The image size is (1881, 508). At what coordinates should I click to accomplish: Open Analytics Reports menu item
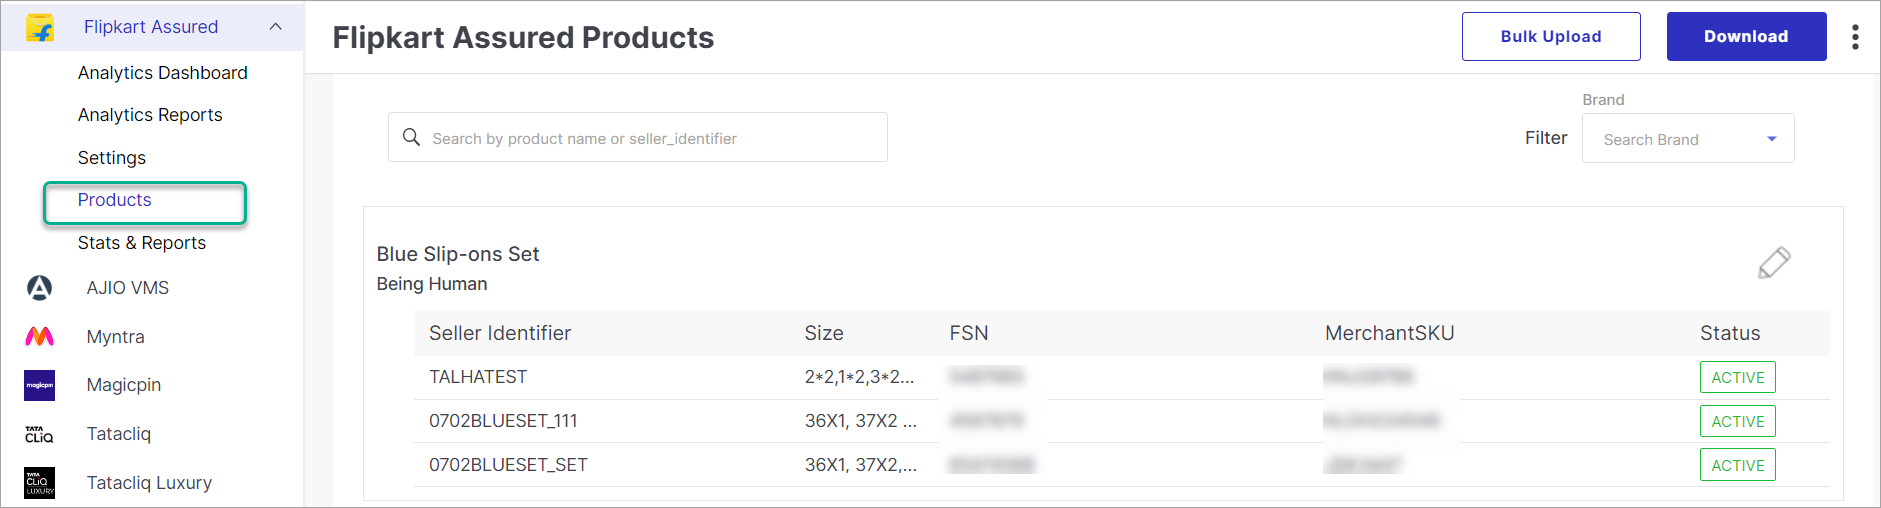(150, 115)
